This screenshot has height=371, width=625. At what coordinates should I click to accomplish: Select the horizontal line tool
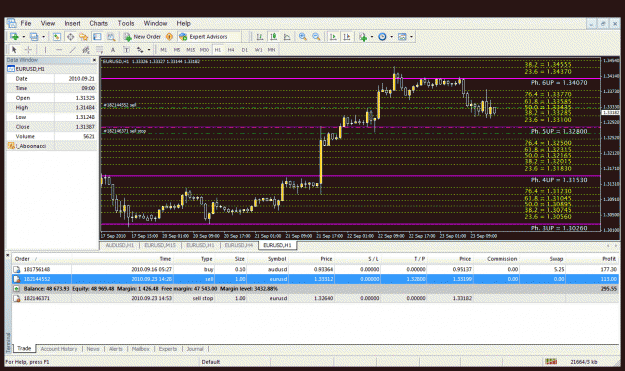(x=59, y=50)
